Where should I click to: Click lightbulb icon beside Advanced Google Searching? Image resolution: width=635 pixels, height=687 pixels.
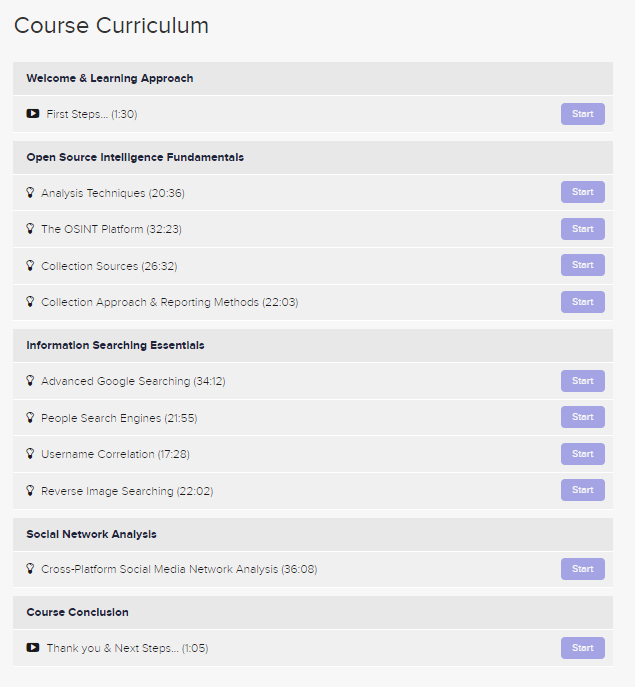point(30,380)
